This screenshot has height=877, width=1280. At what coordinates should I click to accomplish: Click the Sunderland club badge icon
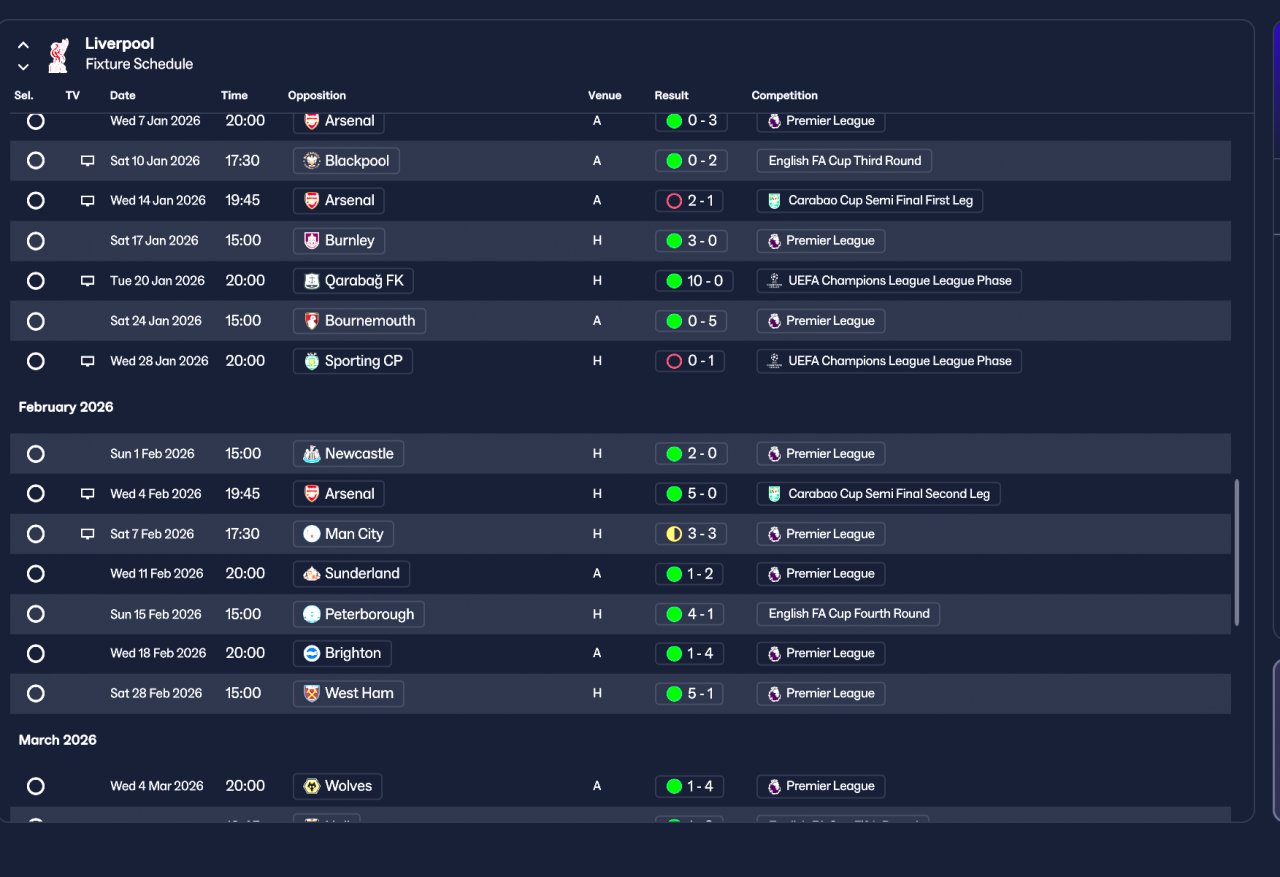pyautogui.click(x=312, y=574)
